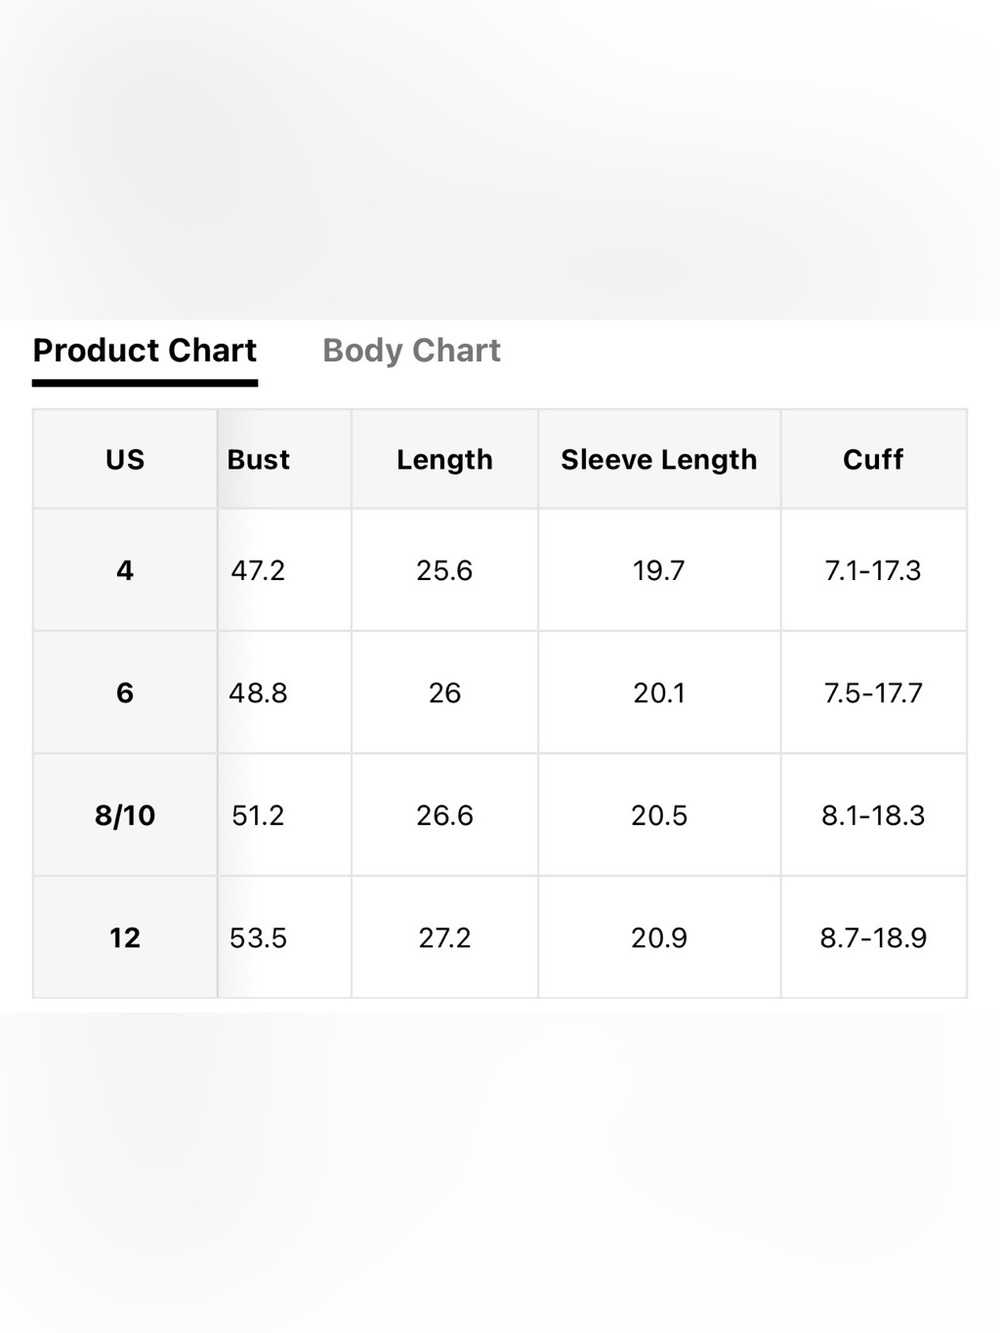Select the US size 4 row label

pos(125,570)
